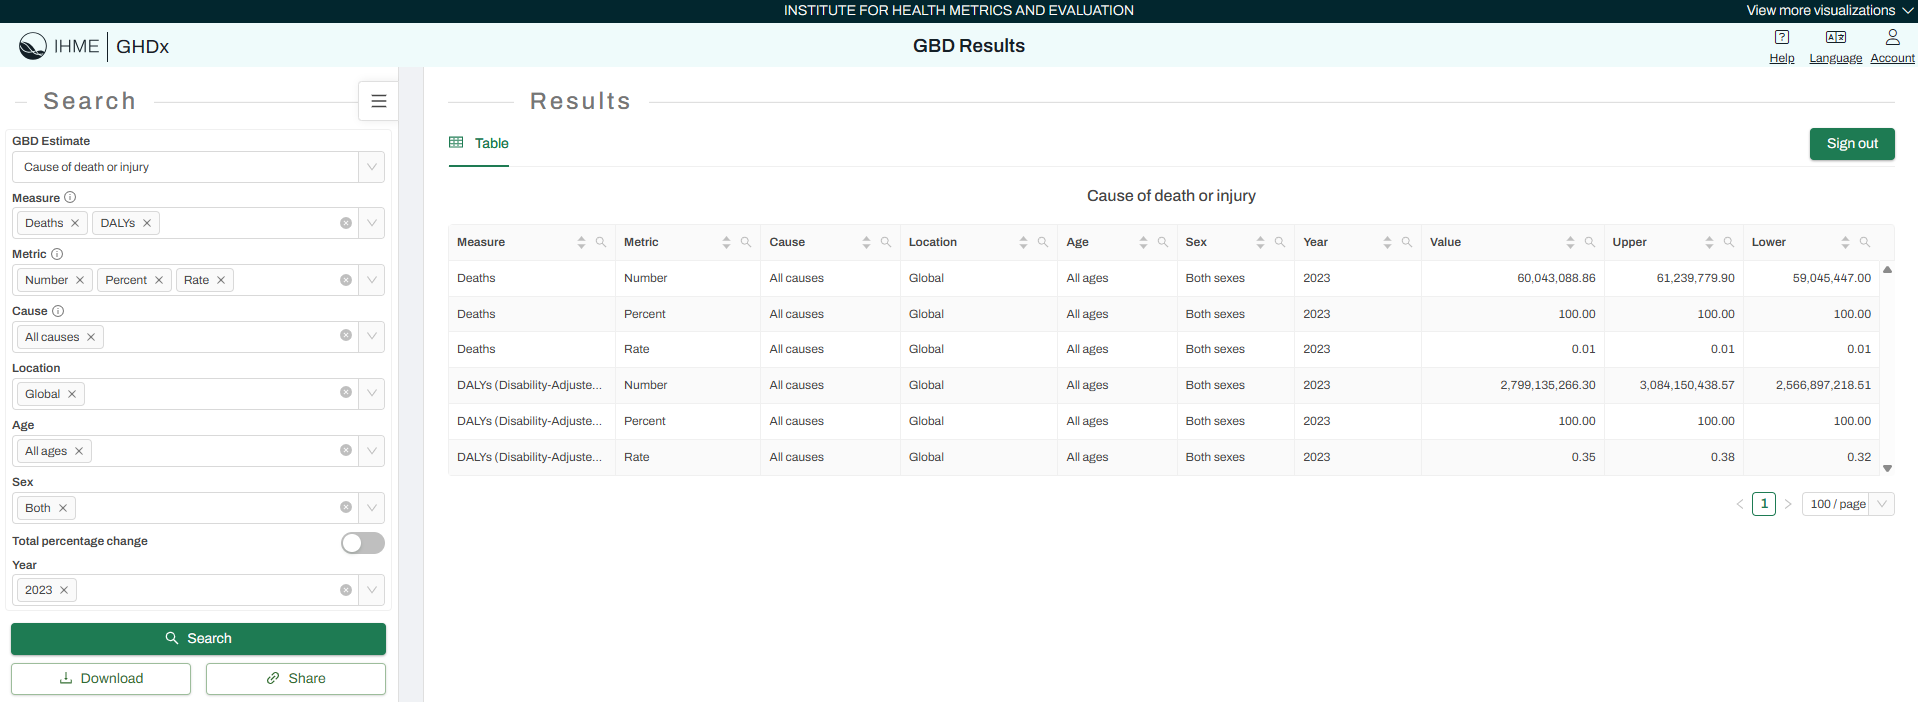The height and width of the screenshot is (702, 1918).
Task: Click the table scrollbar down arrow
Action: coord(1888,468)
